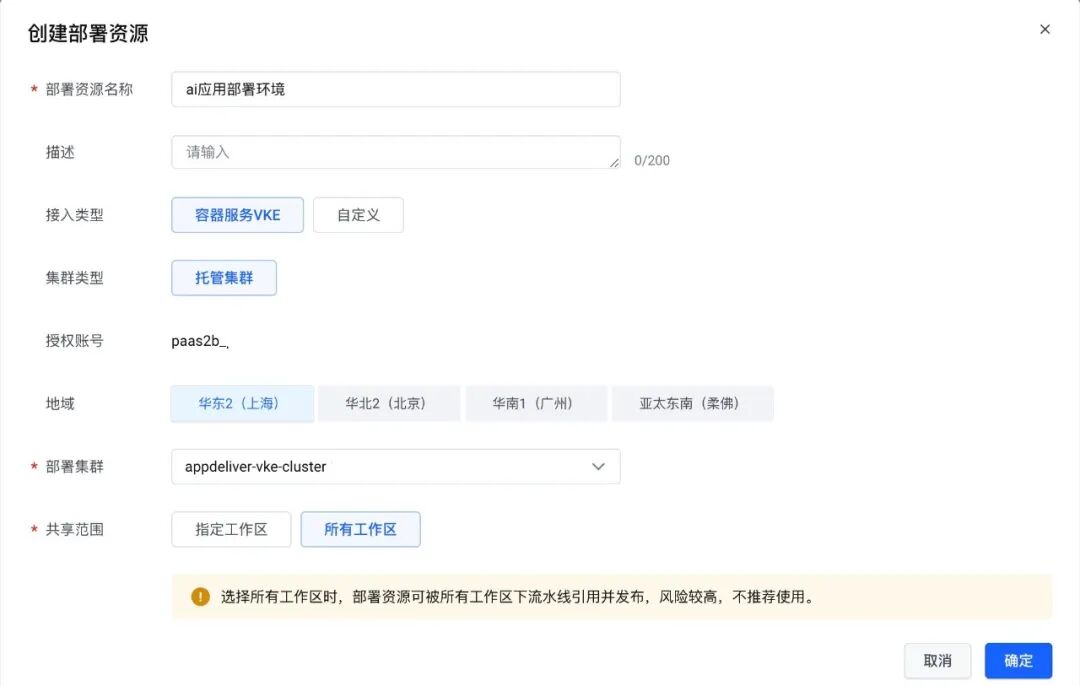Click the 授权账号 label
This screenshot has width=1080, height=686.
(74, 341)
